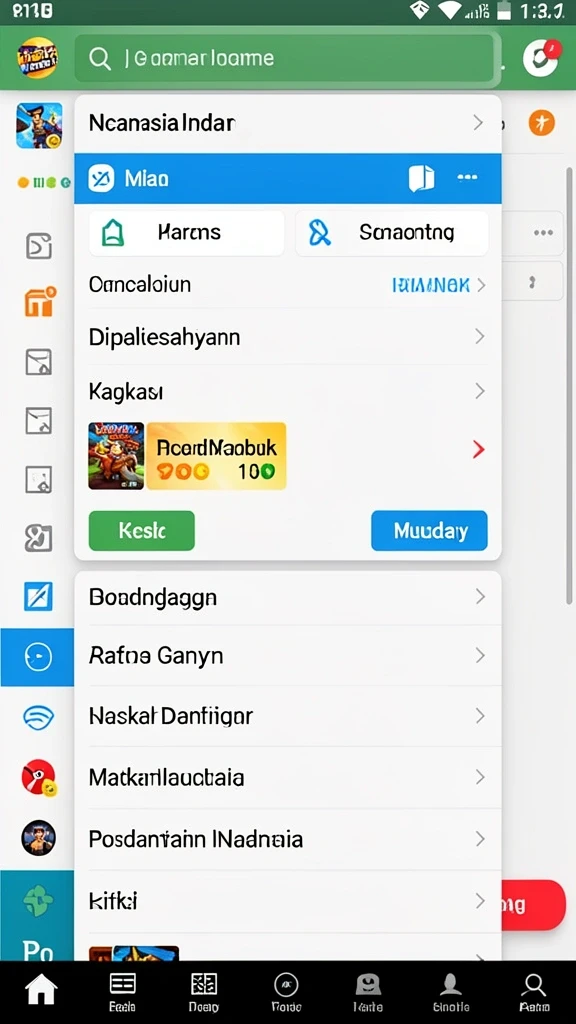Tap the dark round avatar sidebar icon
Viewport: 576px width, 1024px height.
[39, 838]
